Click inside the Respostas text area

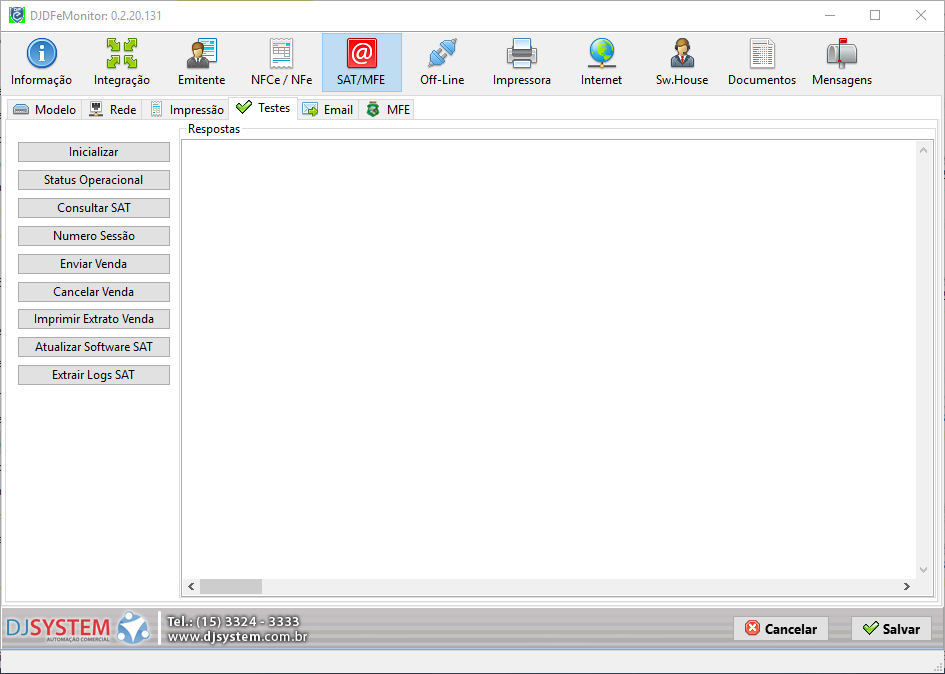(x=548, y=359)
